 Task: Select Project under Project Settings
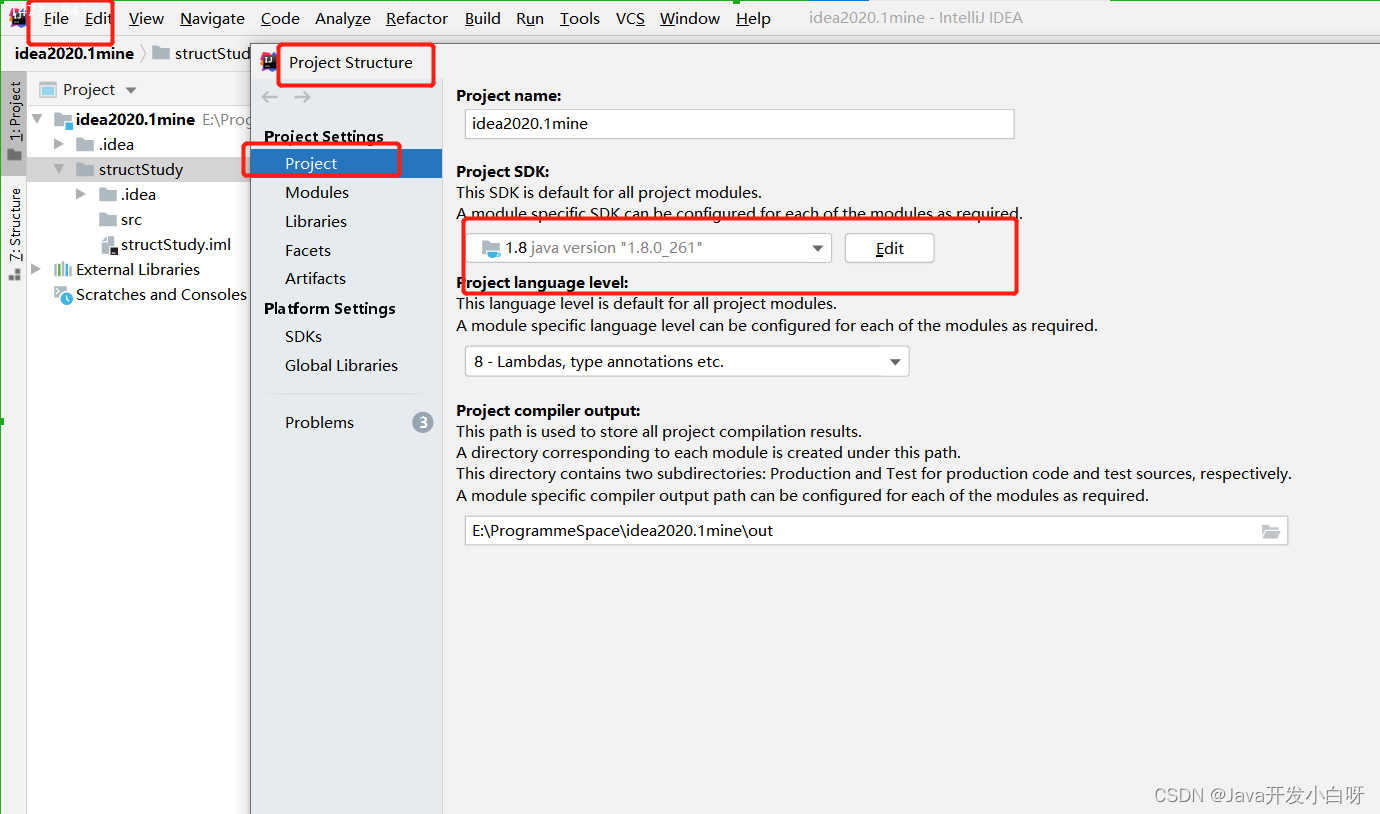click(x=346, y=164)
